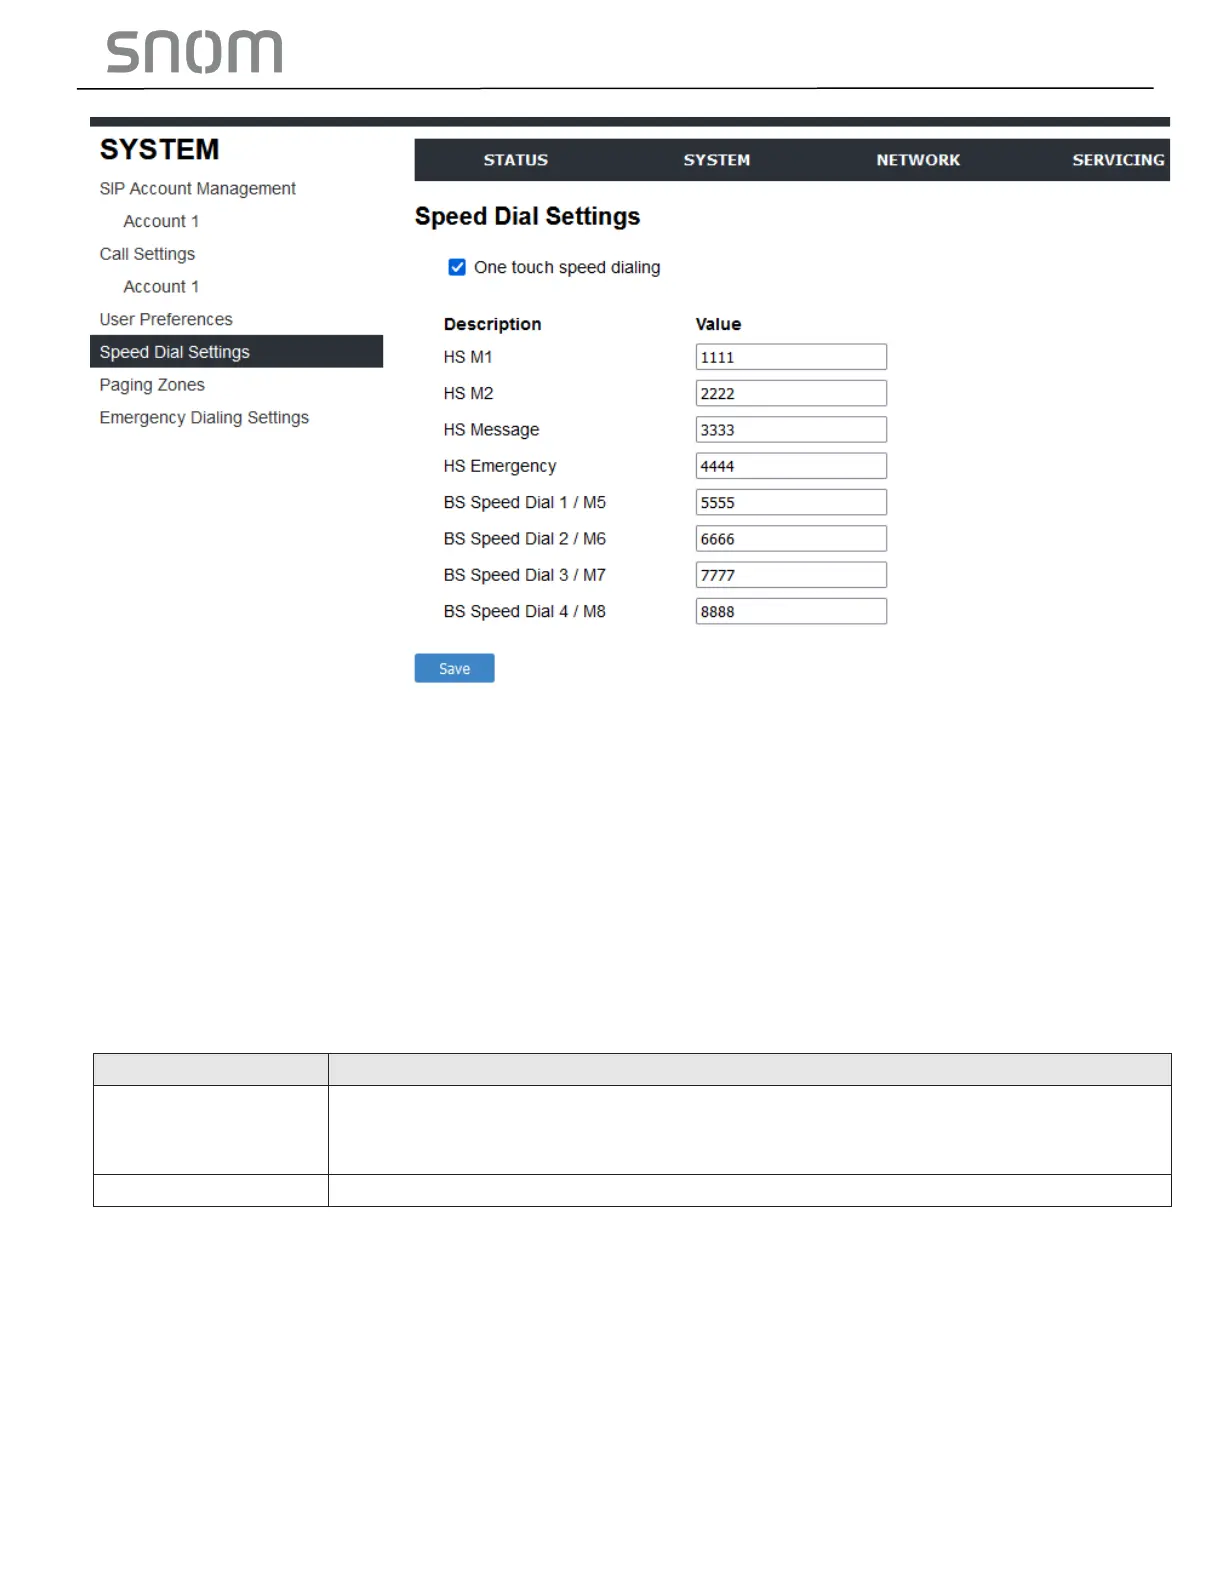Switch to the NETWORK tab
The width and height of the screenshot is (1224, 1584).
coord(918,160)
